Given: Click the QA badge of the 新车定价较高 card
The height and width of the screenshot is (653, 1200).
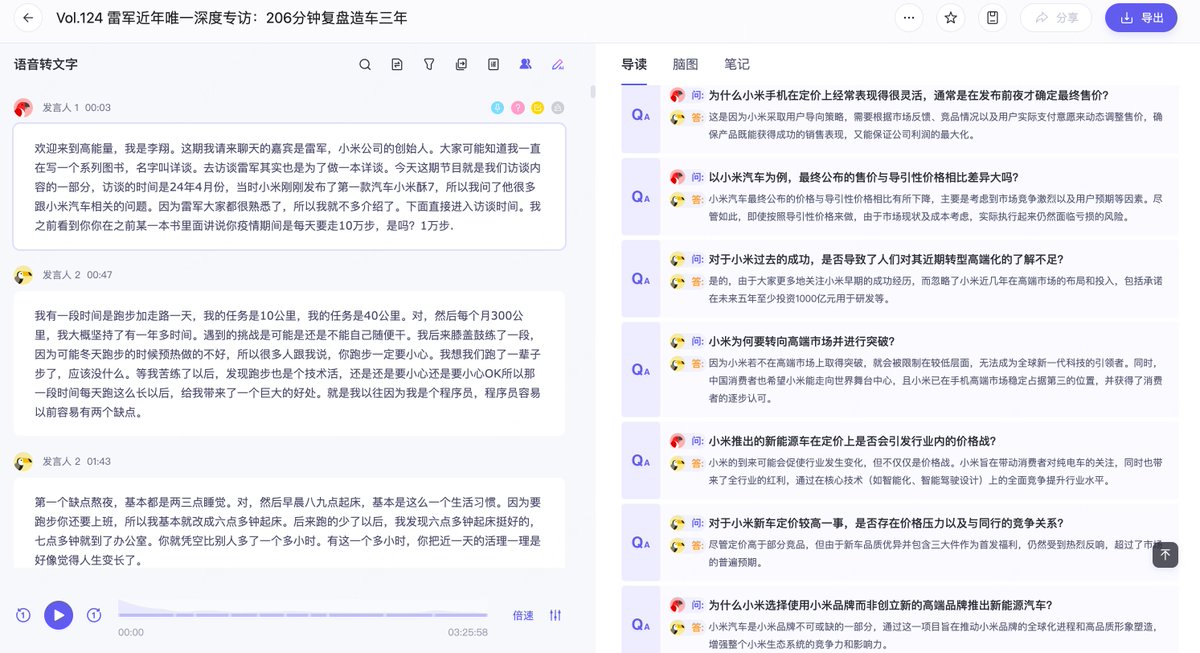Looking at the screenshot, I should tap(641, 543).
